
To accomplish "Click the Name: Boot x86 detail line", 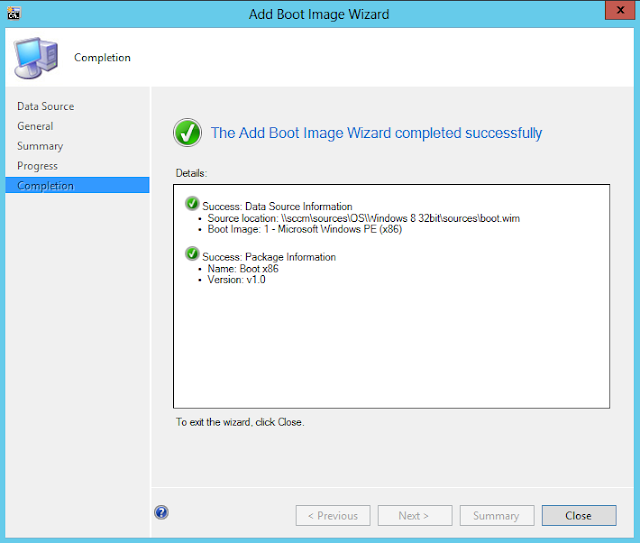I will click(x=244, y=268).
